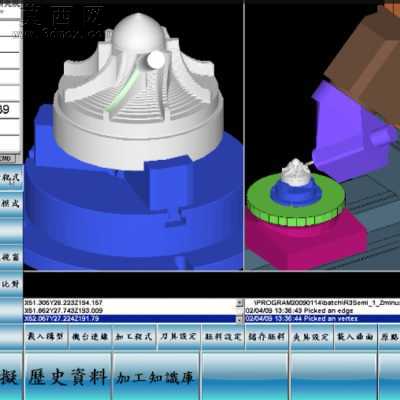Viewport: 400px width, 400px height.
Task: Click the 比對 compare button in left sidebar
Action: pos(11,284)
